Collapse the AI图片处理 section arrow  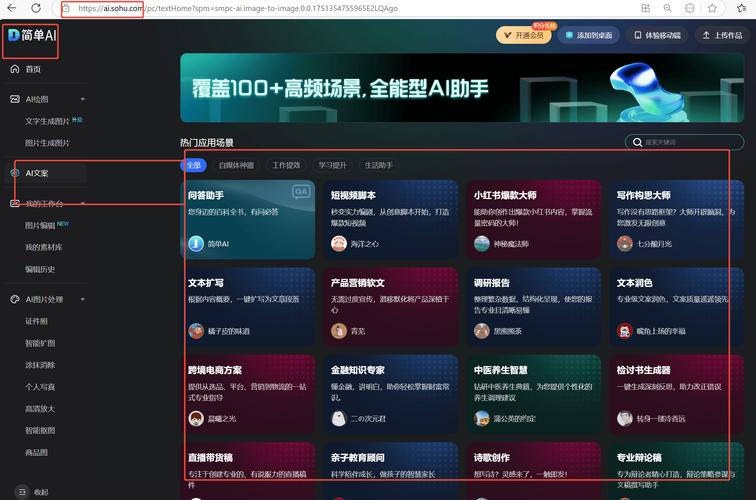pyautogui.click(x=82, y=299)
